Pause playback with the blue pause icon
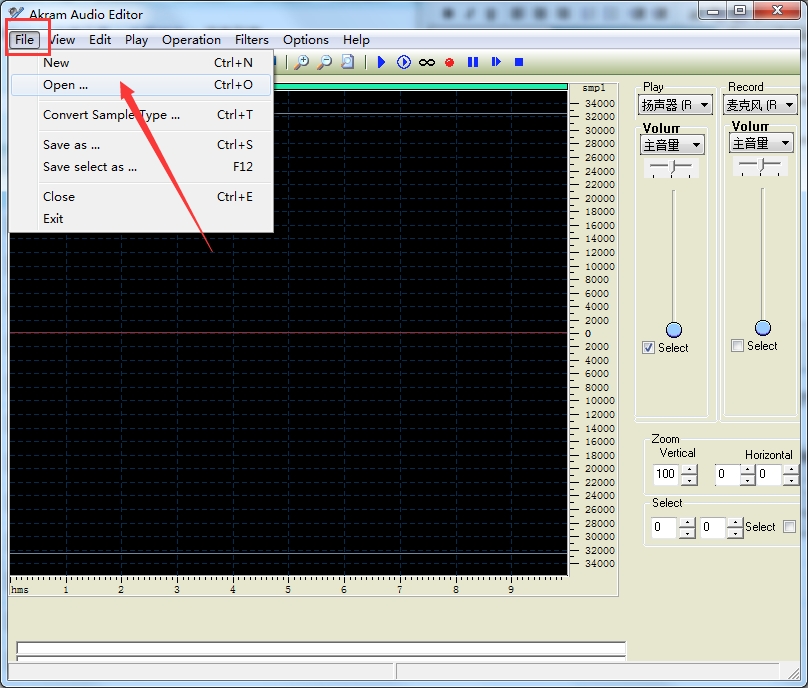This screenshot has width=808, height=688. click(x=473, y=62)
